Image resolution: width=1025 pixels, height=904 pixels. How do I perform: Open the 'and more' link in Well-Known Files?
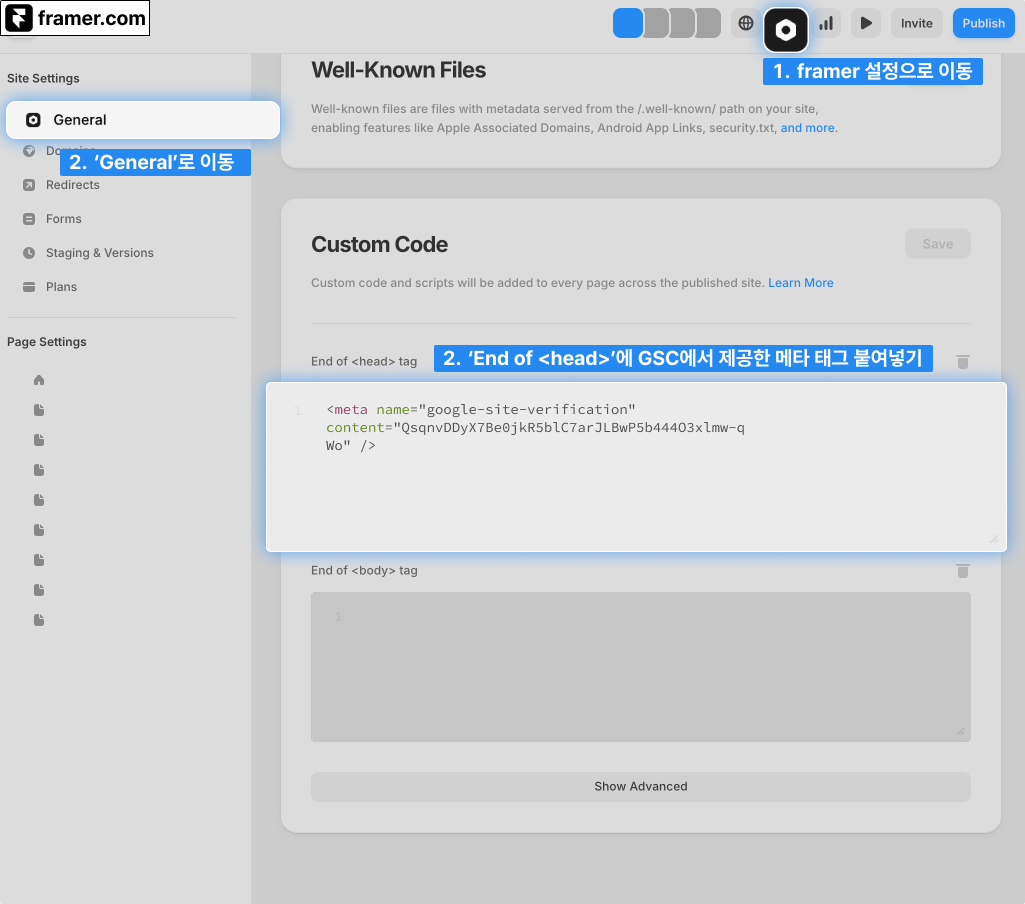pos(807,128)
